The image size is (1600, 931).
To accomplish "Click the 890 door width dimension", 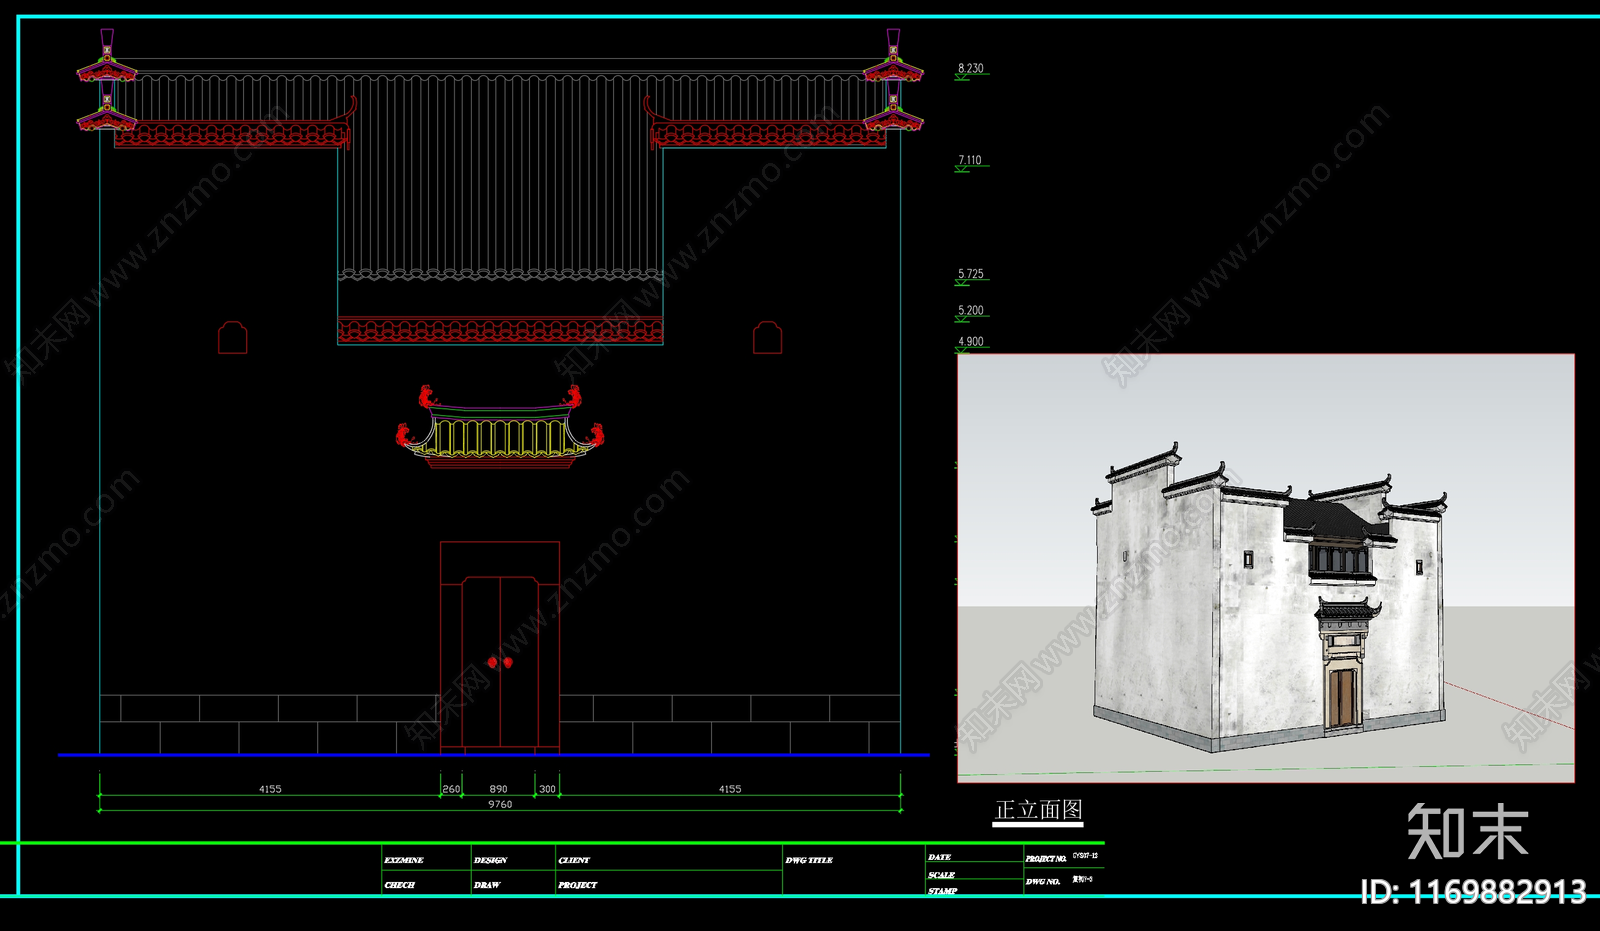I will coord(498,789).
